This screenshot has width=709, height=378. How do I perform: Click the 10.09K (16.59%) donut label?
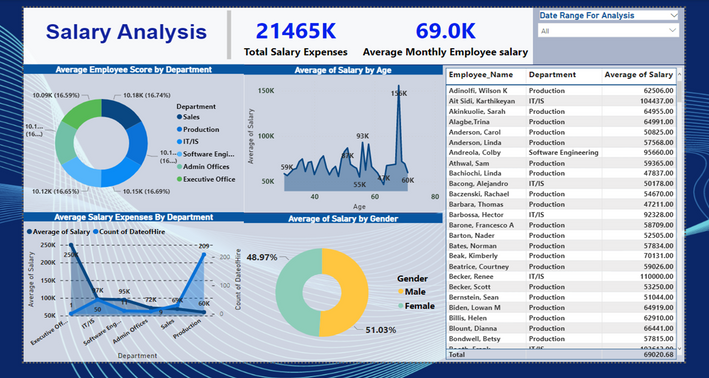pyautogui.click(x=56, y=95)
